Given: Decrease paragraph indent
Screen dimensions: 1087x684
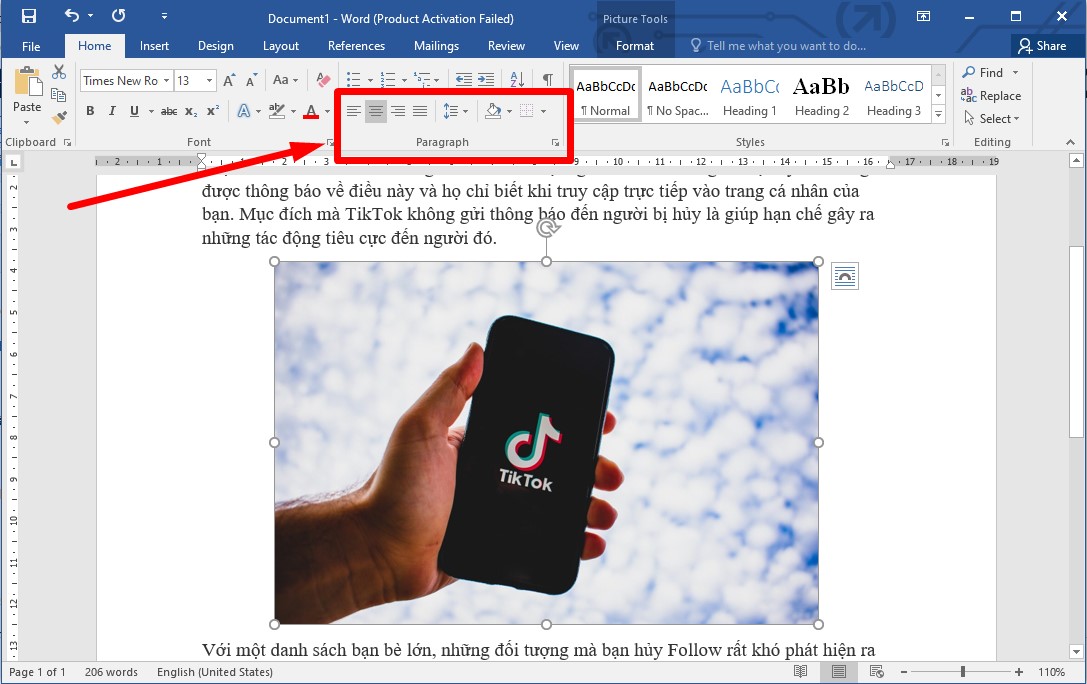Looking at the screenshot, I should (464, 80).
